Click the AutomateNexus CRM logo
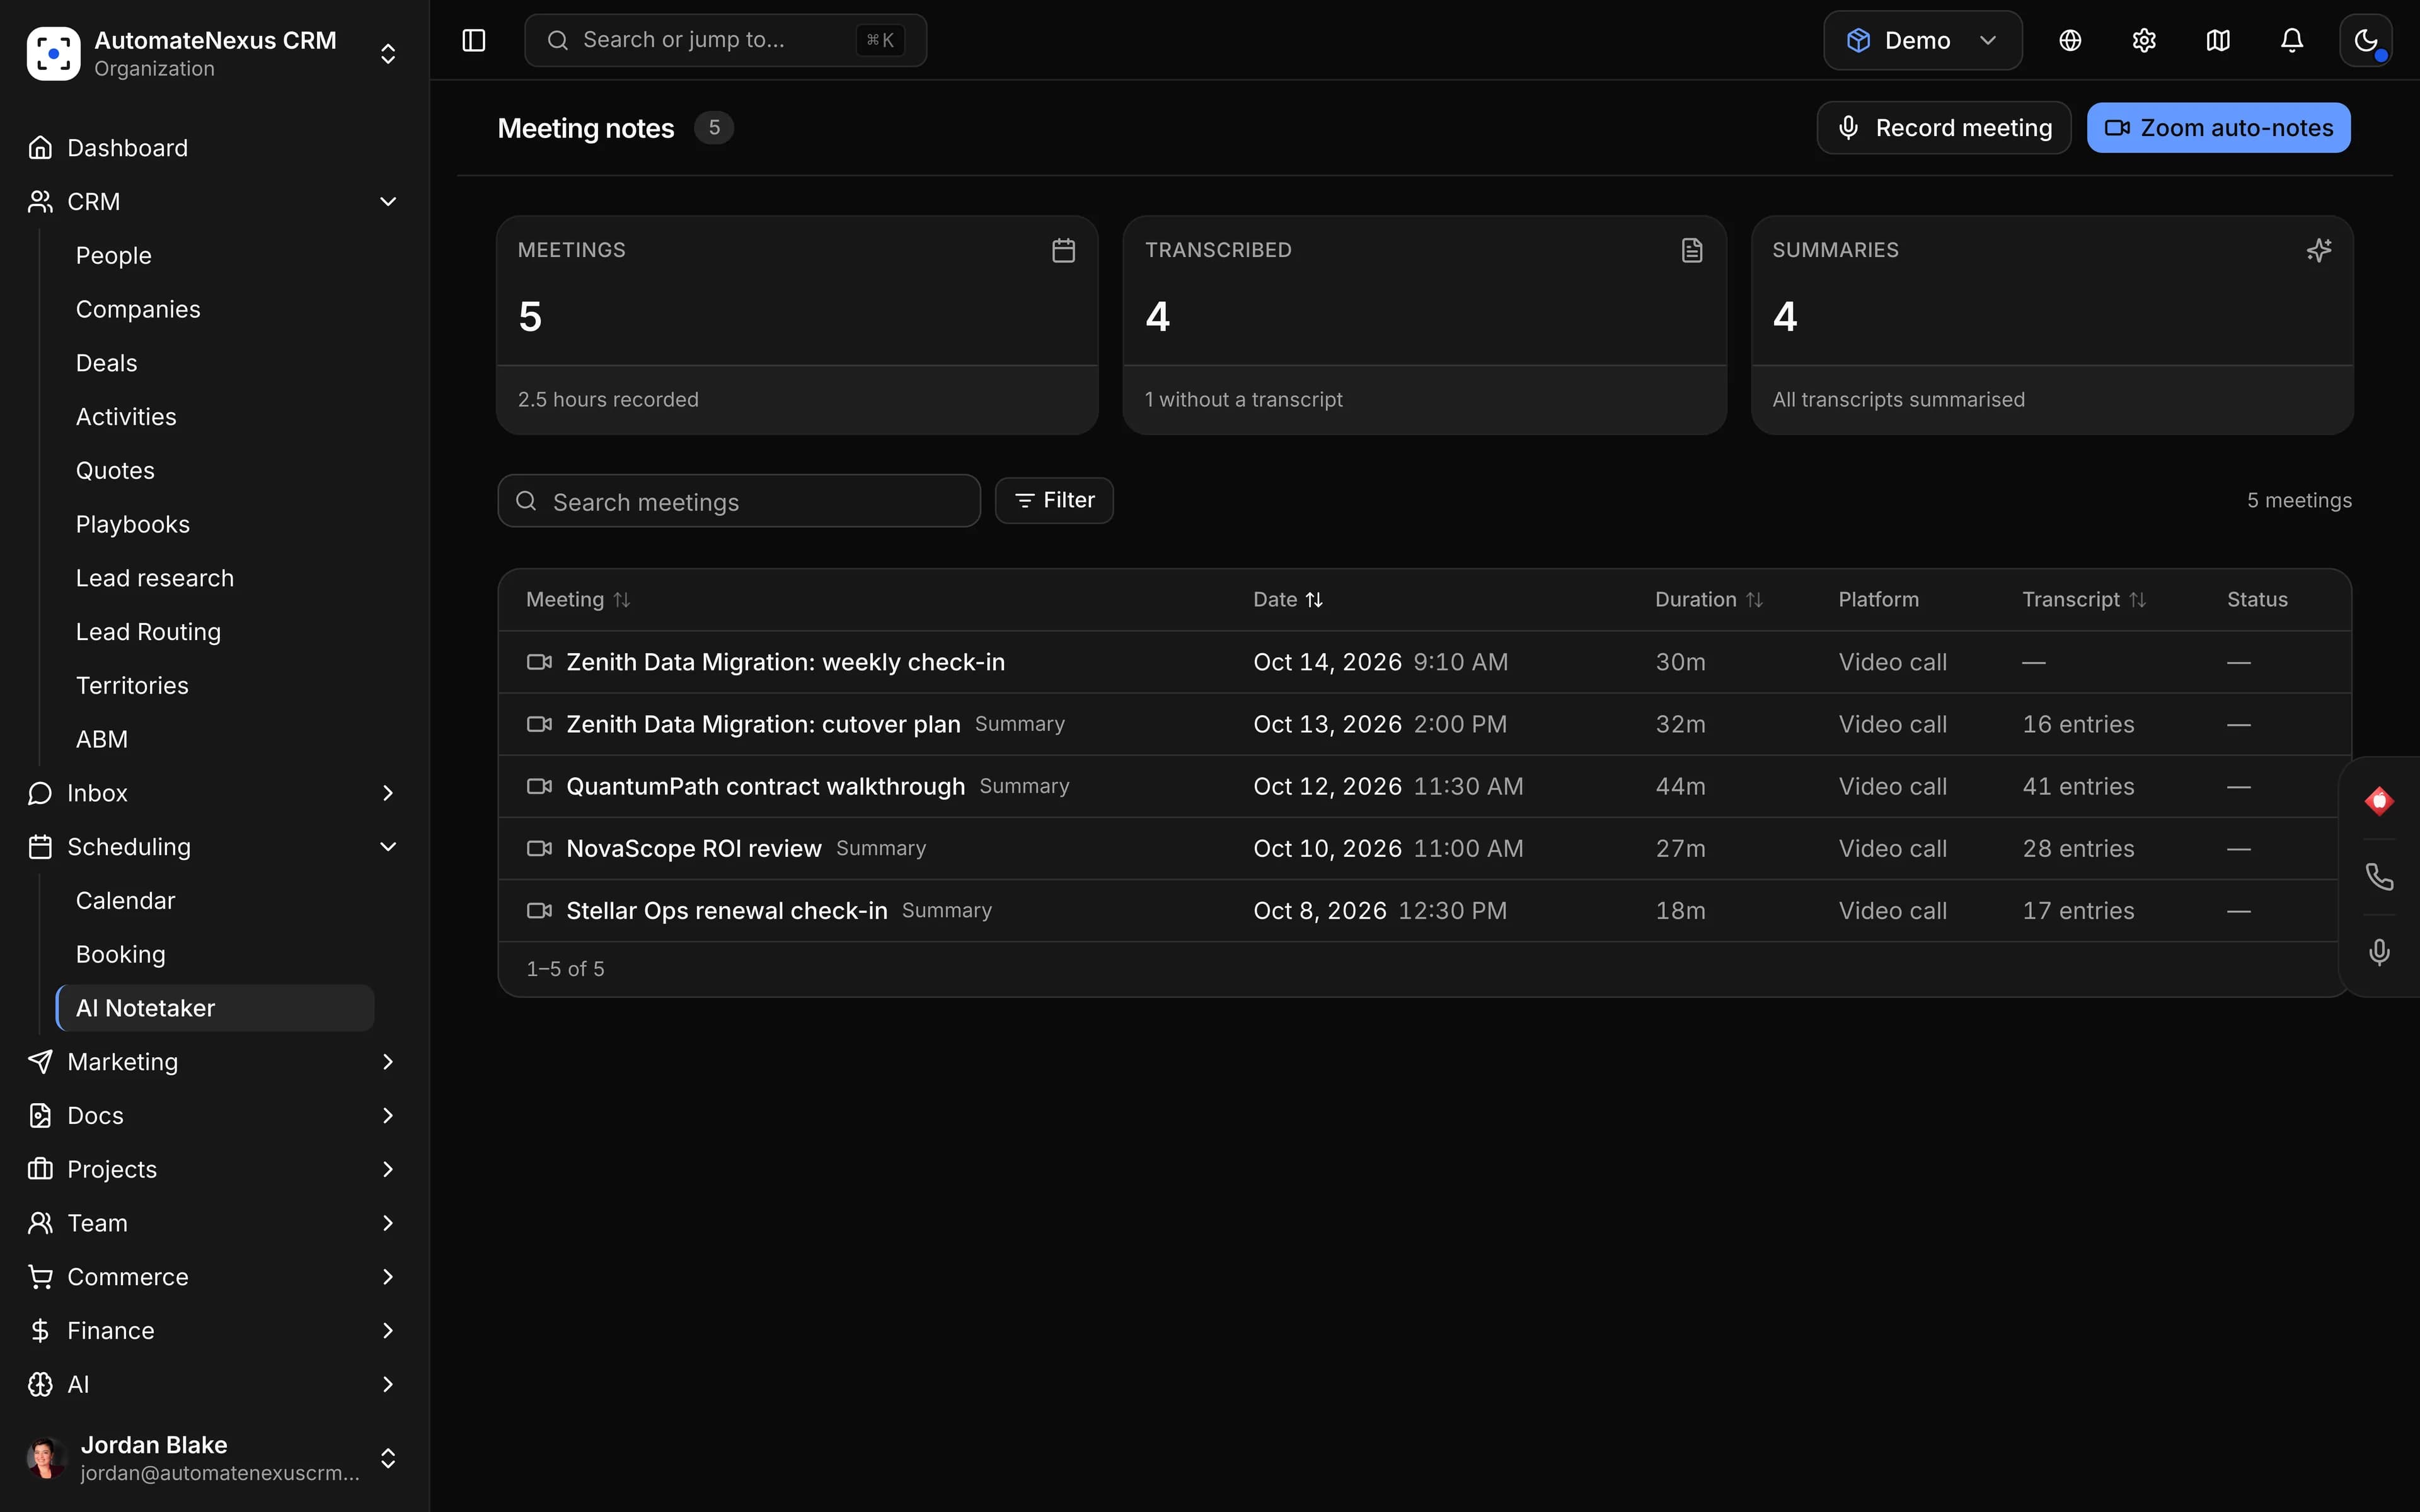 point(53,53)
